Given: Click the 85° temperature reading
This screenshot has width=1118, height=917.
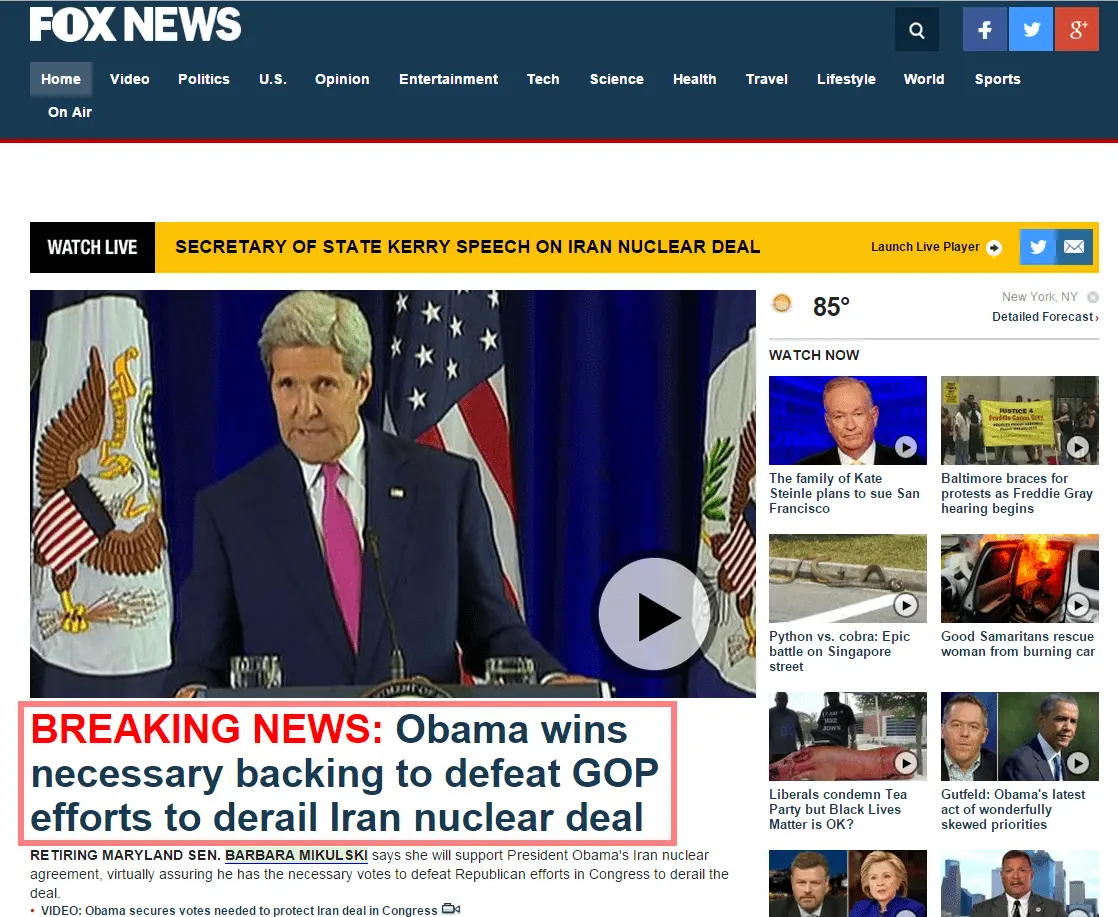Looking at the screenshot, I should point(831,307).
